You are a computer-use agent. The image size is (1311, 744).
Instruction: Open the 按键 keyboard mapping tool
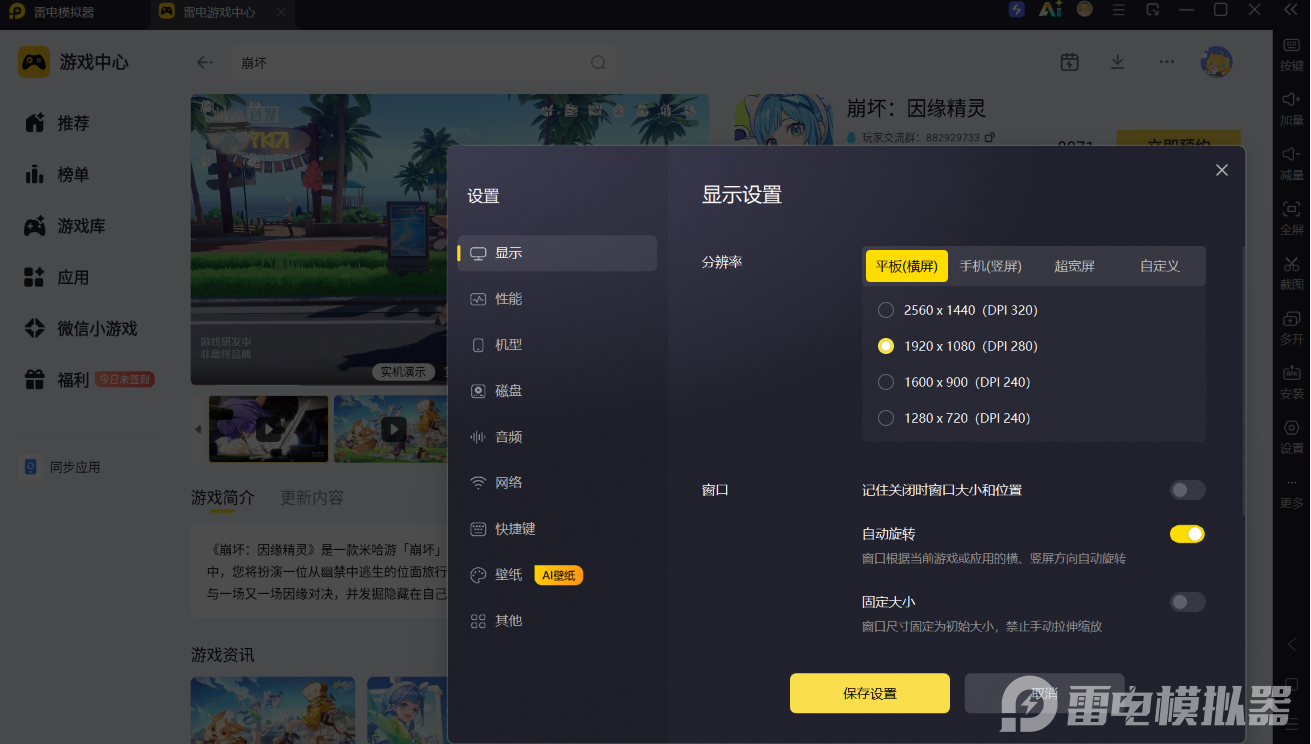tap(1291, 54)
